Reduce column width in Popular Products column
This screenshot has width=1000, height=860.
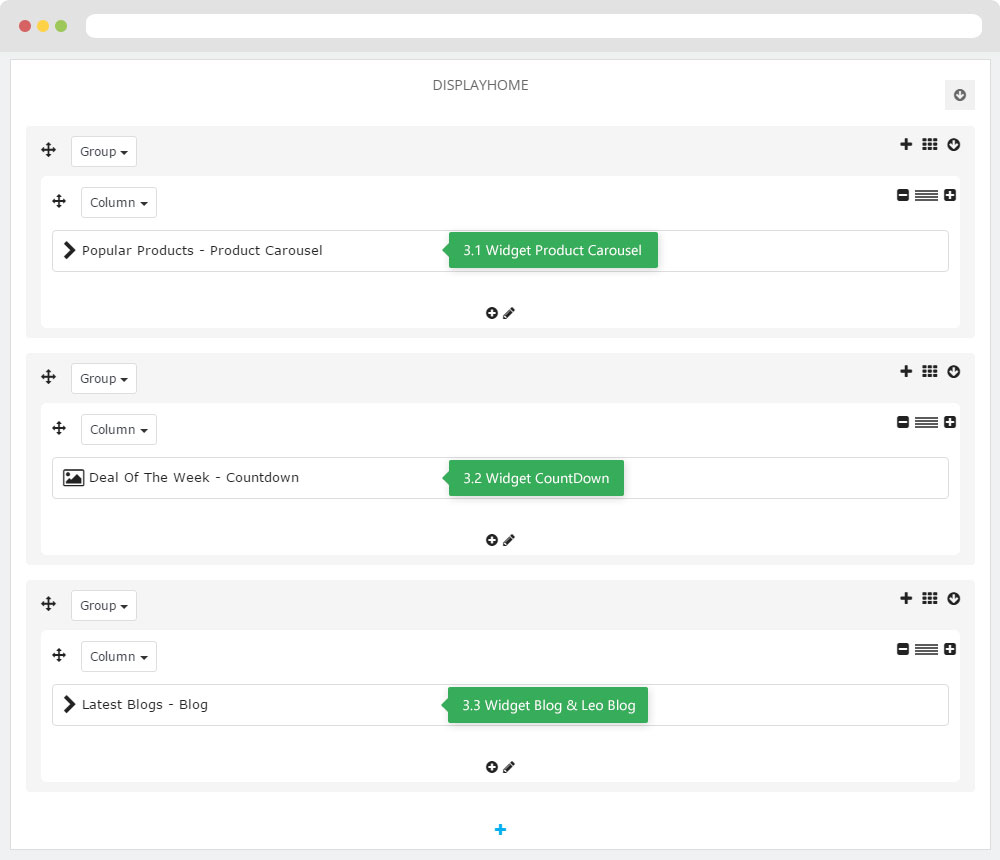[902, 195]
